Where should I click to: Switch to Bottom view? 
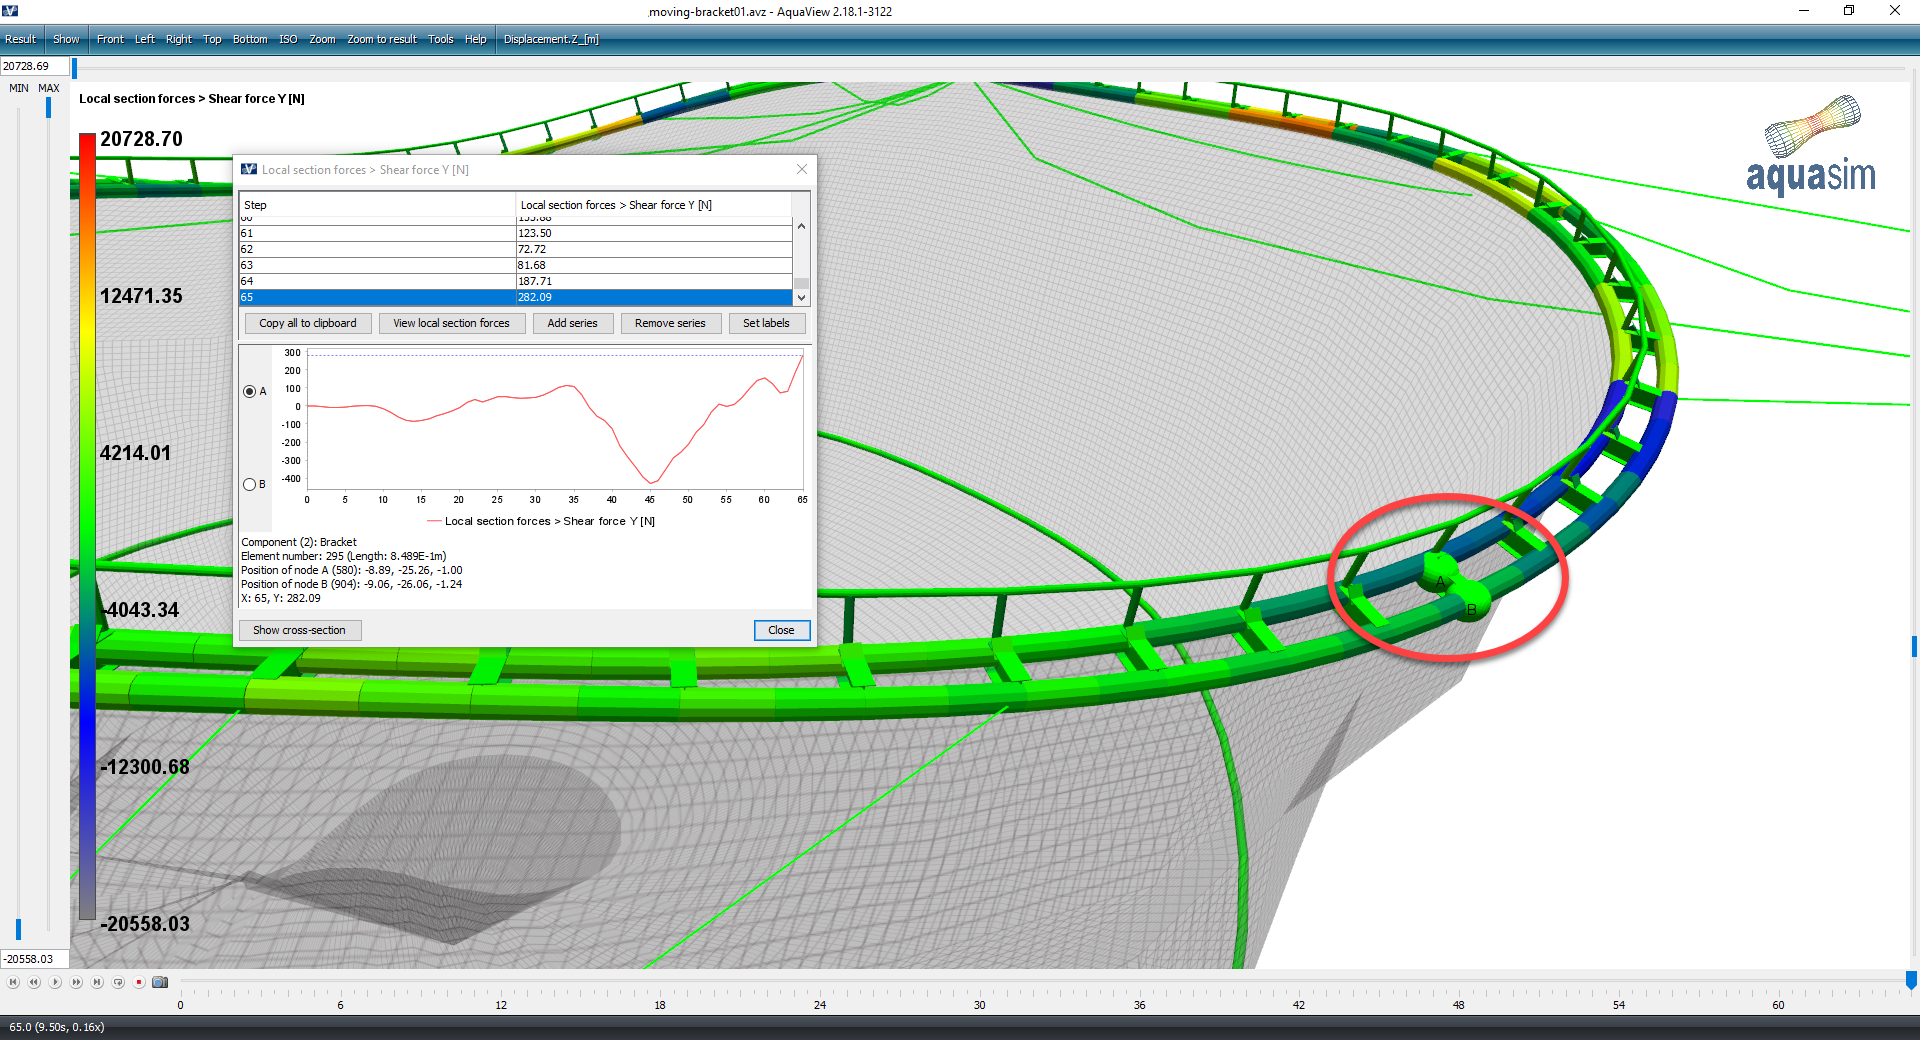250,39
